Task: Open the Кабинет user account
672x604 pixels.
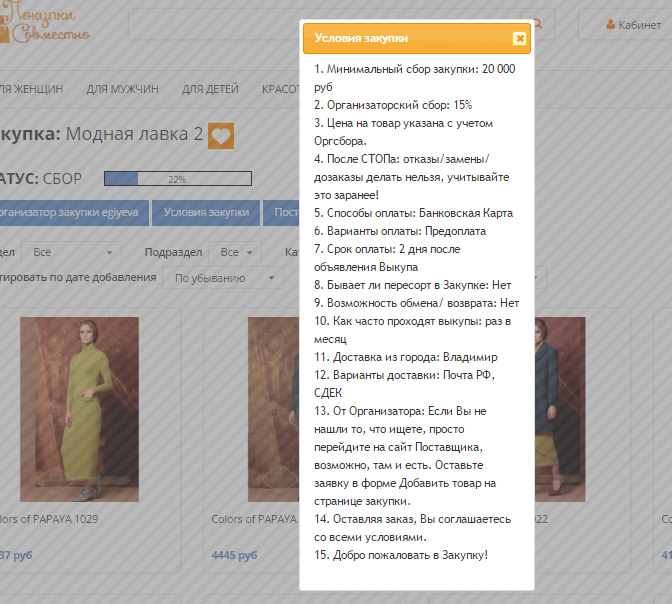Action: click(x=633, y=25)
